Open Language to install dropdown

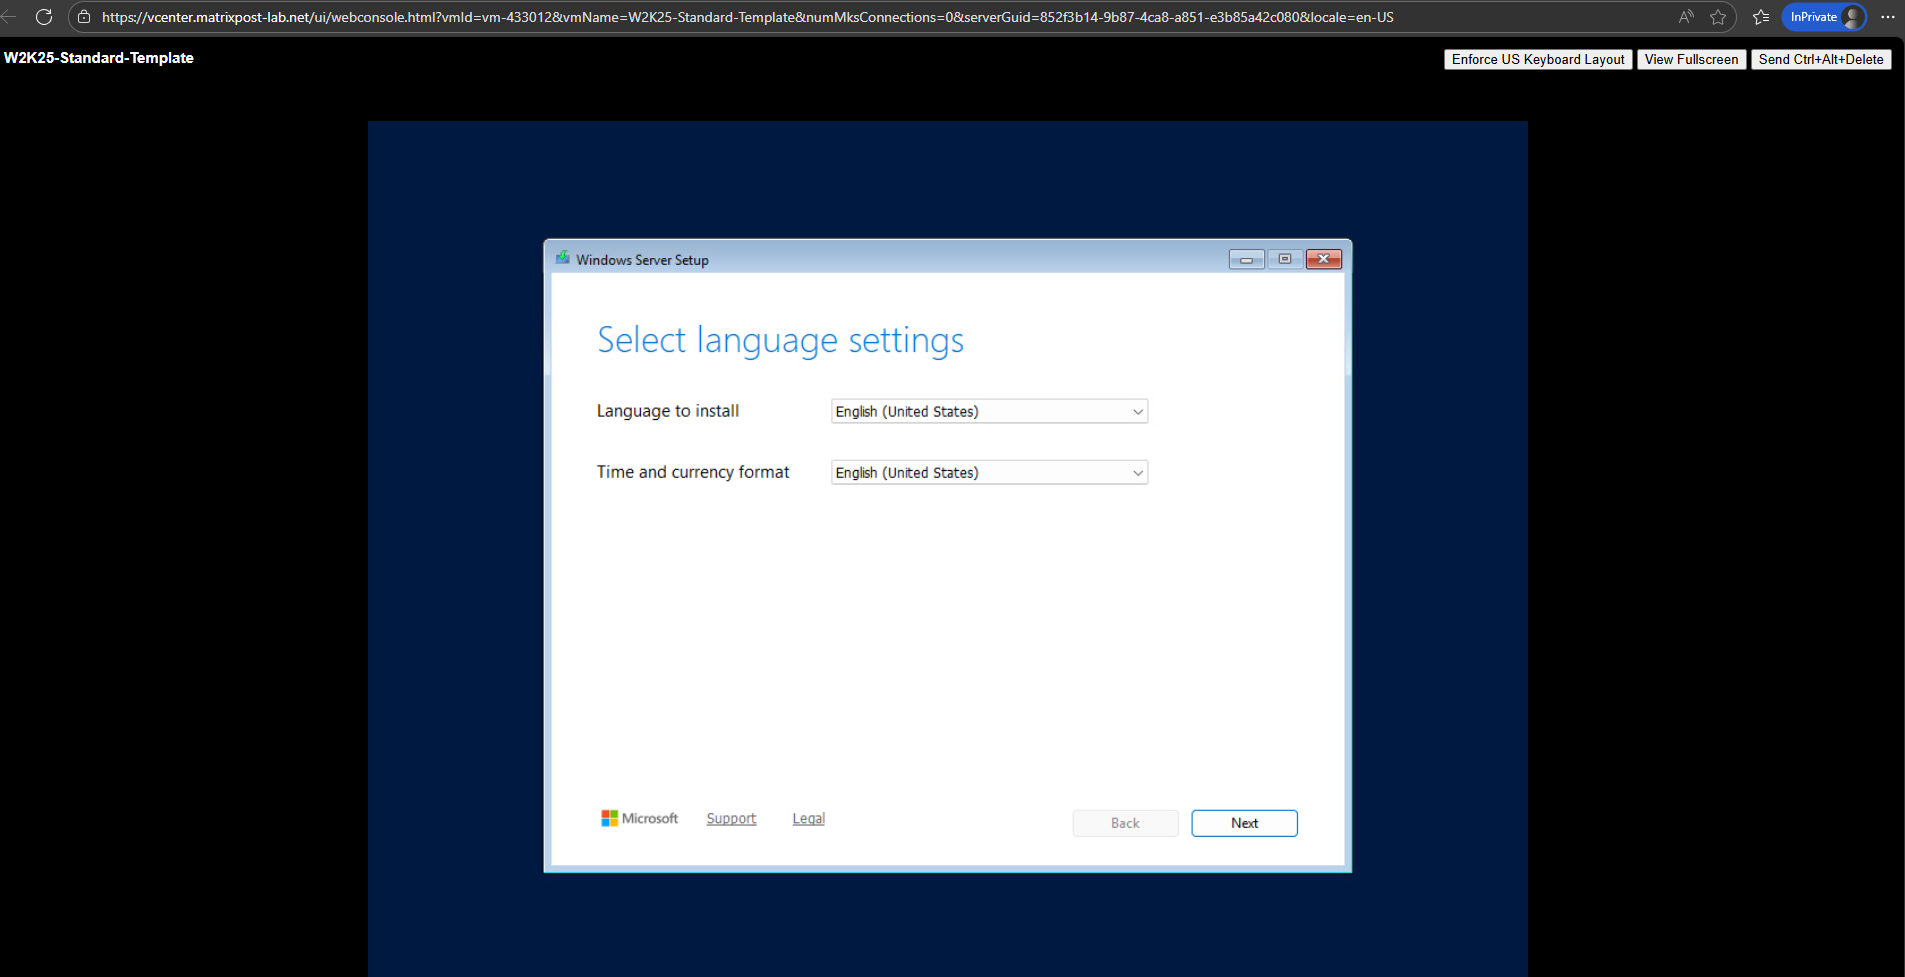[989, 411]
